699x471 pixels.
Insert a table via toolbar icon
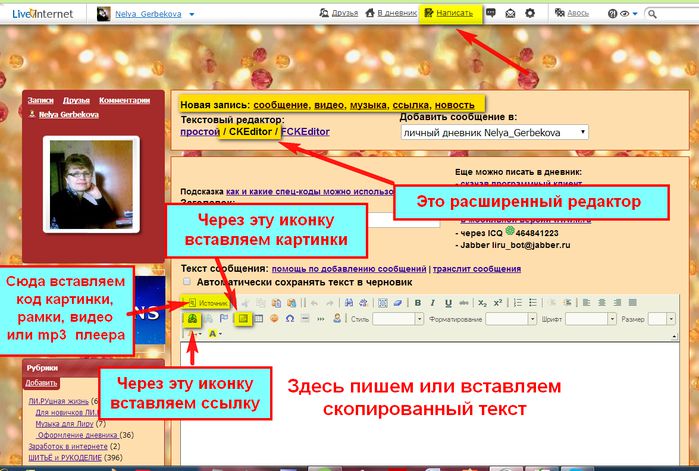259,319
